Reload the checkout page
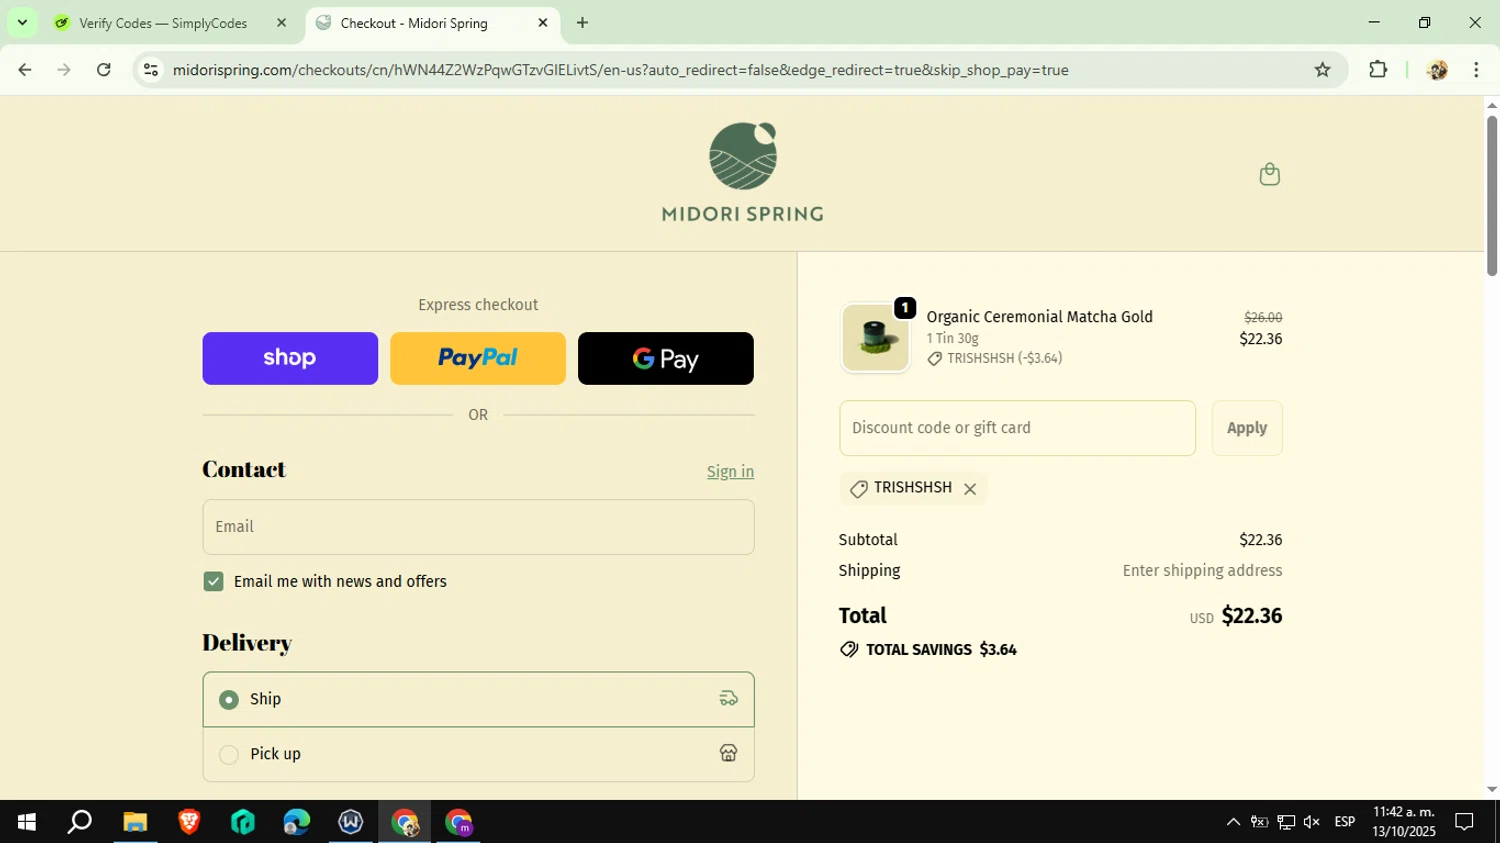1500x843 pixels. coord(104,70)
